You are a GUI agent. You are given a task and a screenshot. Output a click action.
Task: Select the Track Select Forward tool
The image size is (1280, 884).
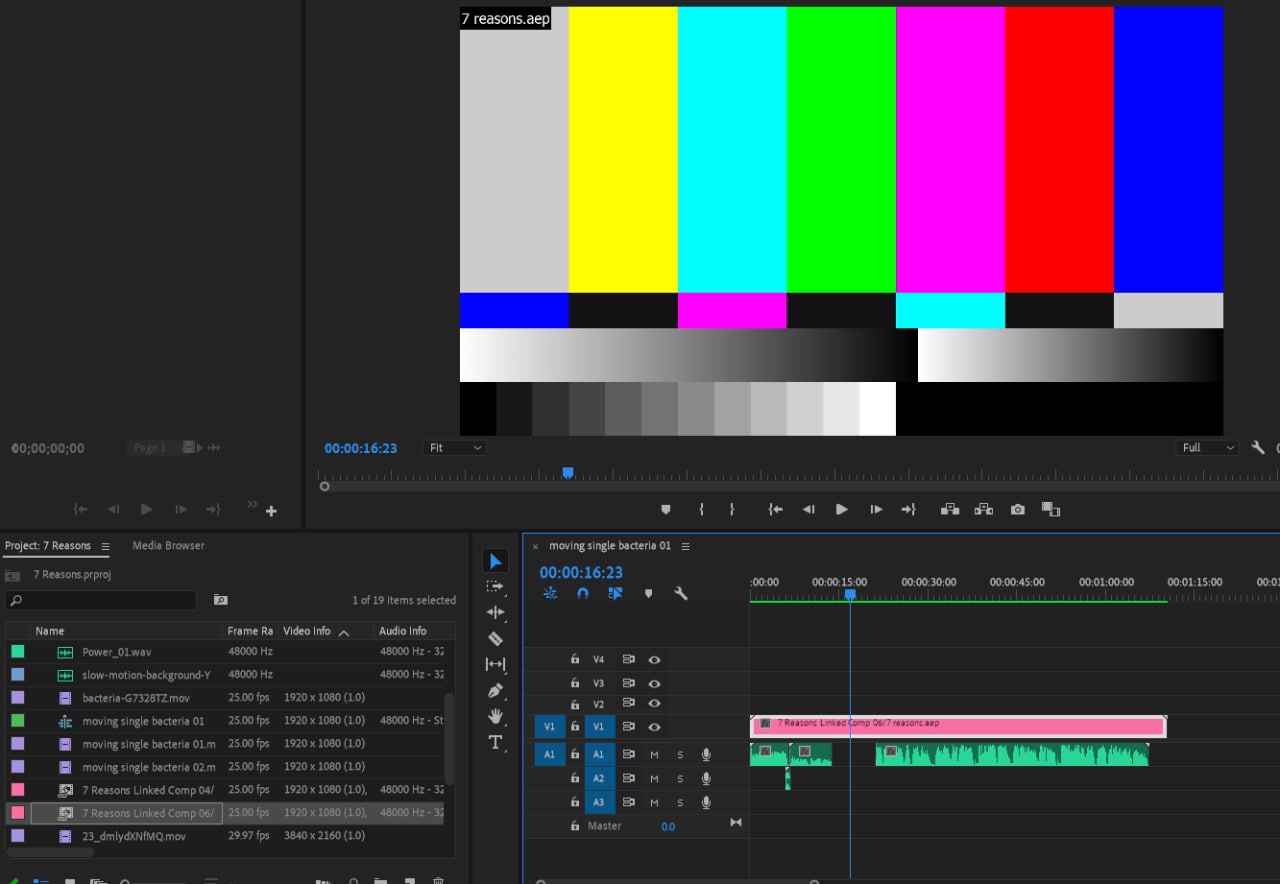click(x=495, y=587)
